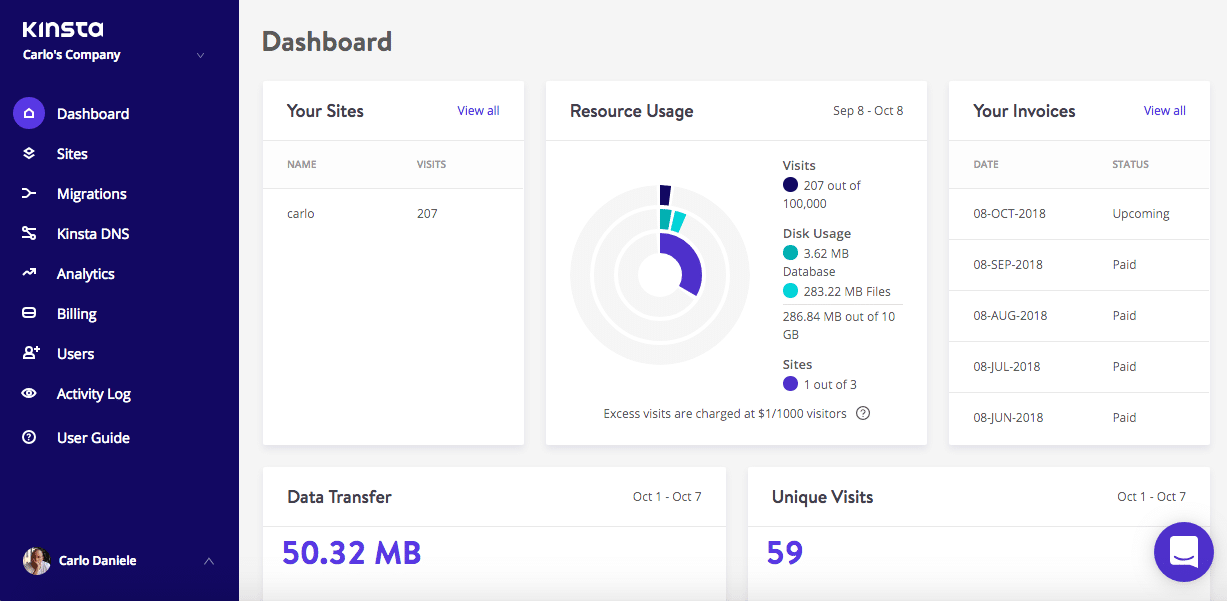The width and height of the screenshot is (1227, 601).
Task: Open the help tooltip about excess visit charges
Action: (863, 413)
